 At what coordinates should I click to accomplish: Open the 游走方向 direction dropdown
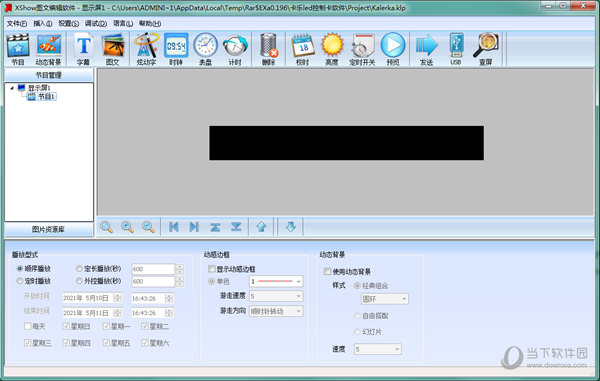point(276,311)
